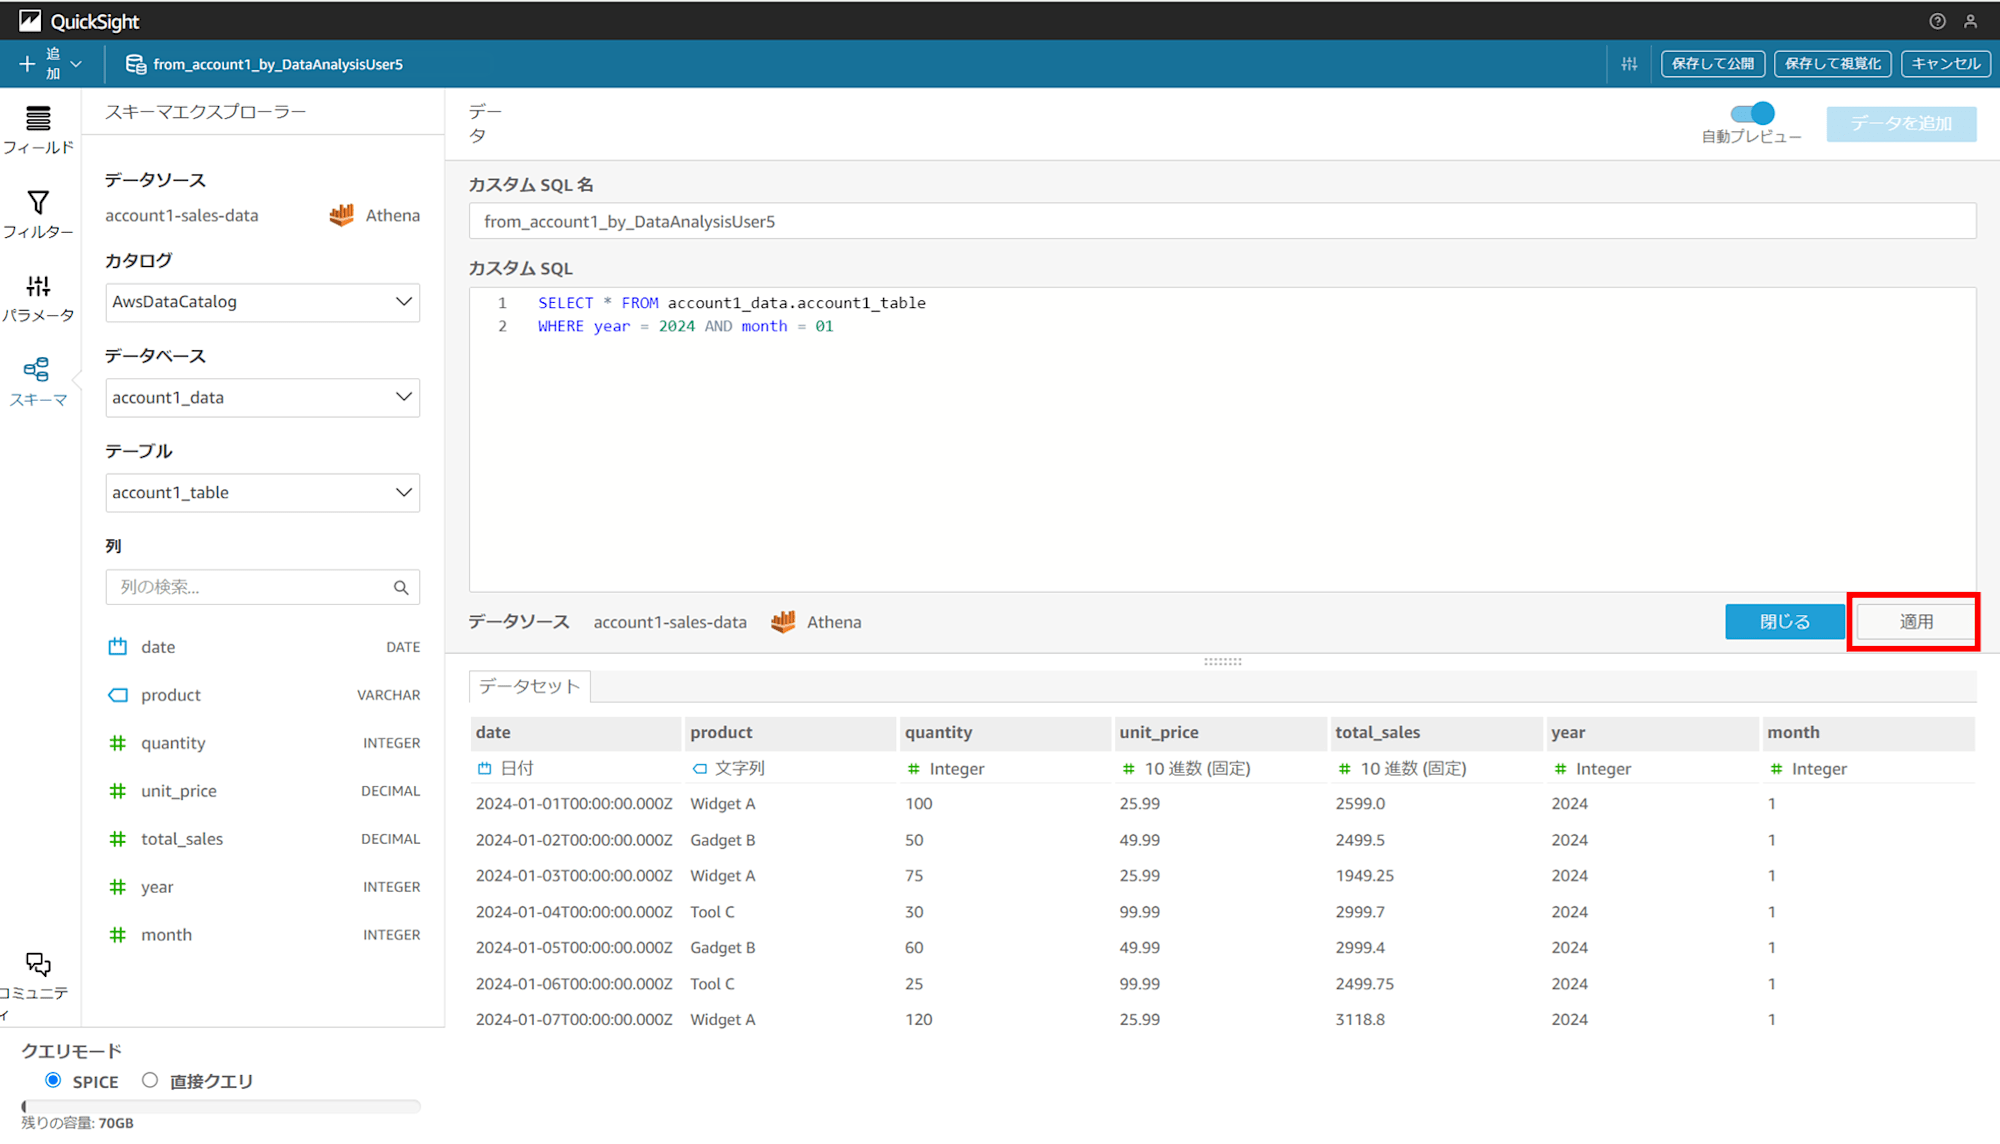Open the フィルター sidebar panel
Screen dimensions: 2000x1144
[38, 215]
